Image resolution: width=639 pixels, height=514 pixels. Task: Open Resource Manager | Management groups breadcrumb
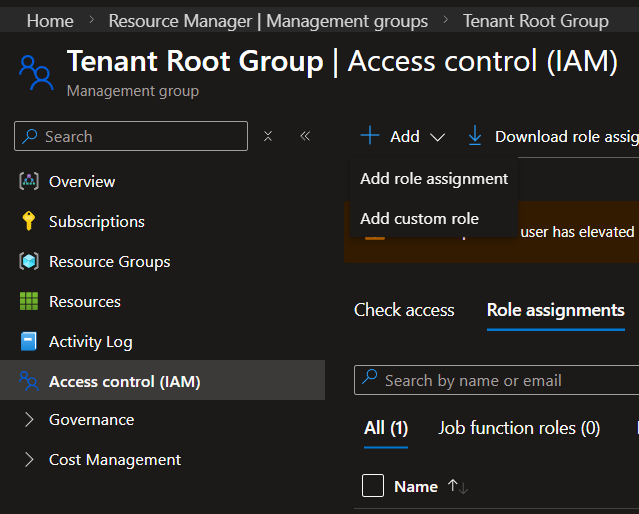268,21
